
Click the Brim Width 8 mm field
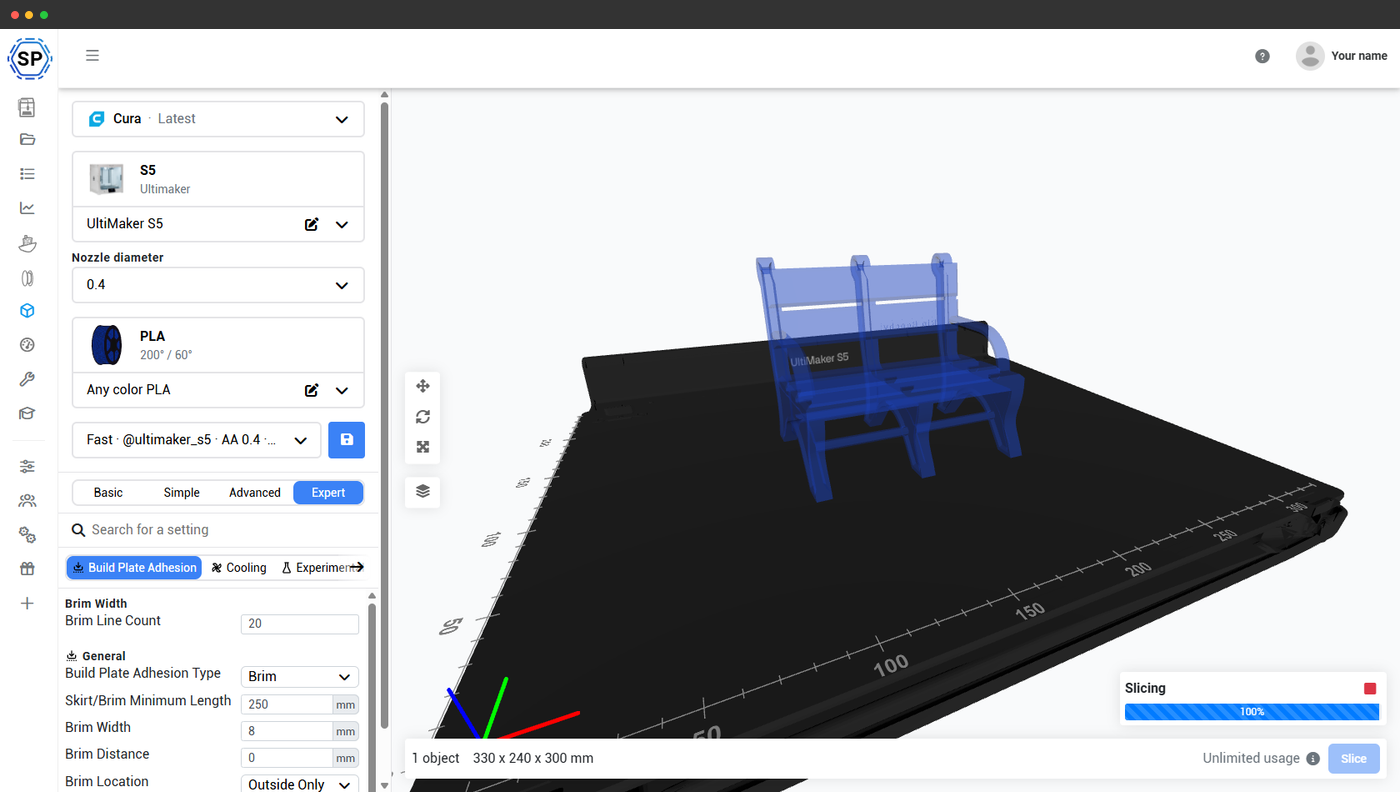tap(287, 731)
